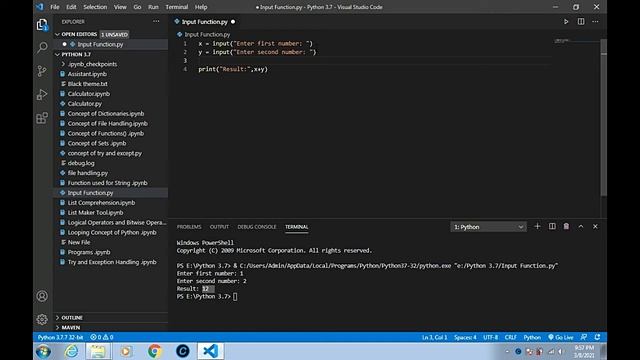
Task: Open debug.log in the explorer
Action: (x=81, y=163)
